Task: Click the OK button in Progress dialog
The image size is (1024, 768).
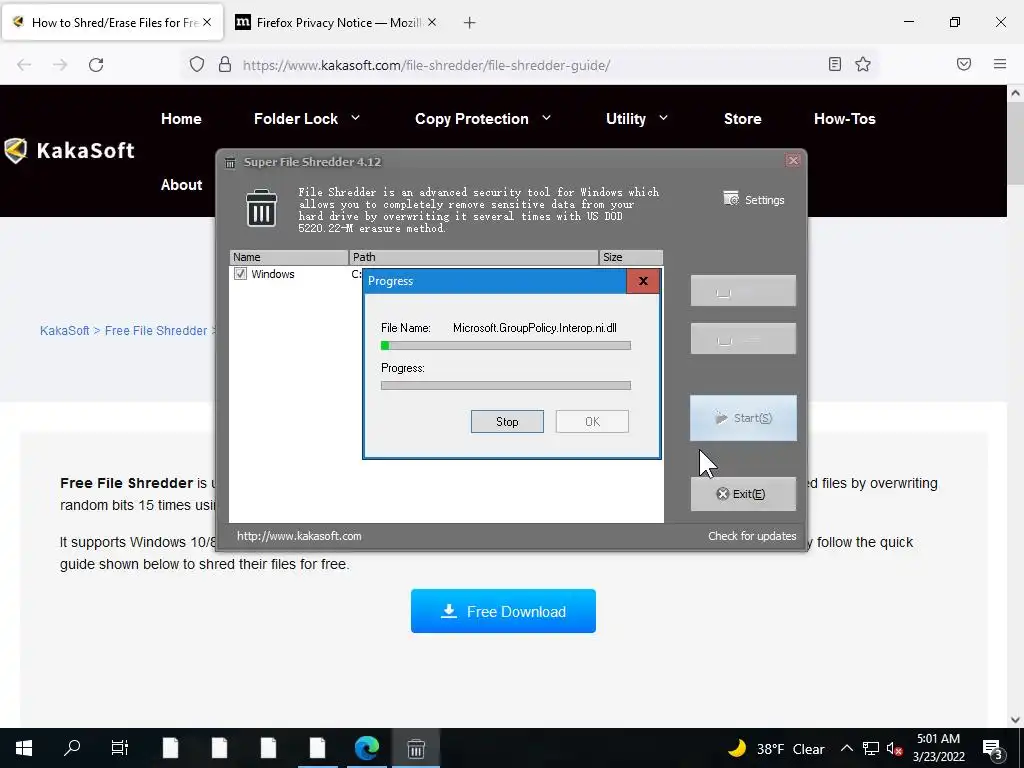Action: point(592,422)
